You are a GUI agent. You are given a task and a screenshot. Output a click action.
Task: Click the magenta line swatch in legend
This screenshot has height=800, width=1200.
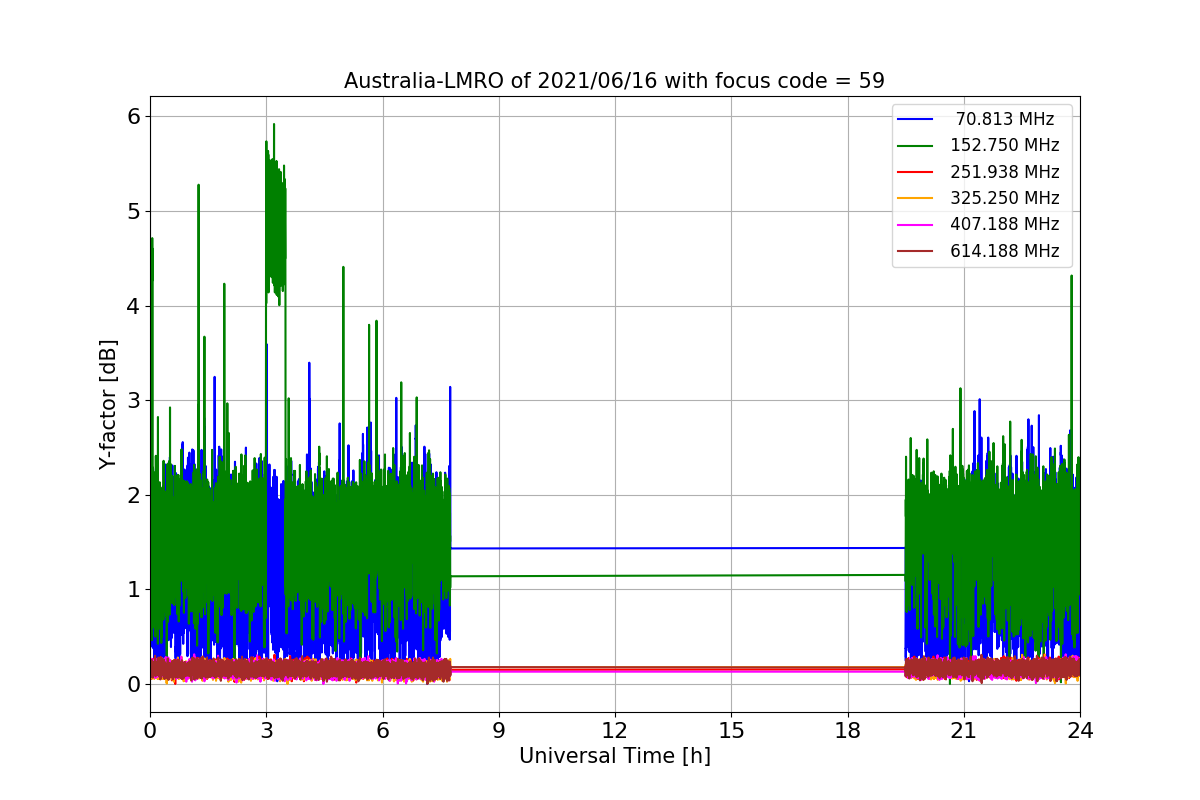coord(915,225)
